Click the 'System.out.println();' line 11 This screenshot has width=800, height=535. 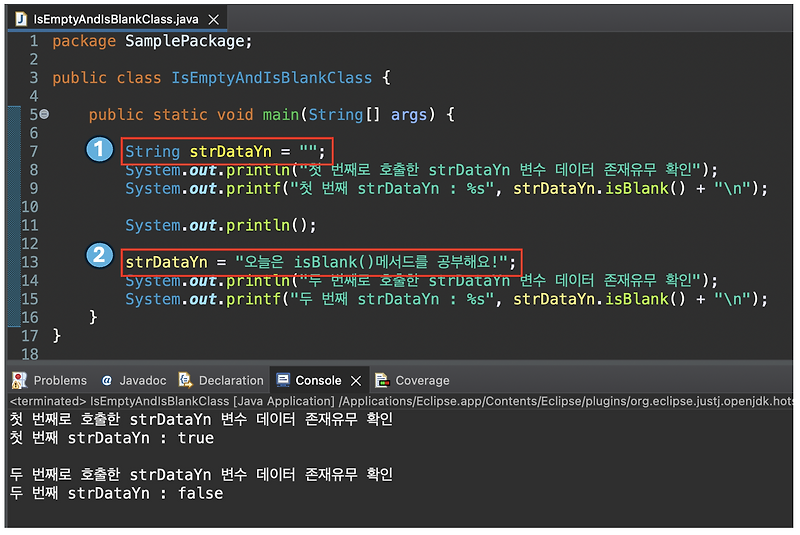[220, 225]
